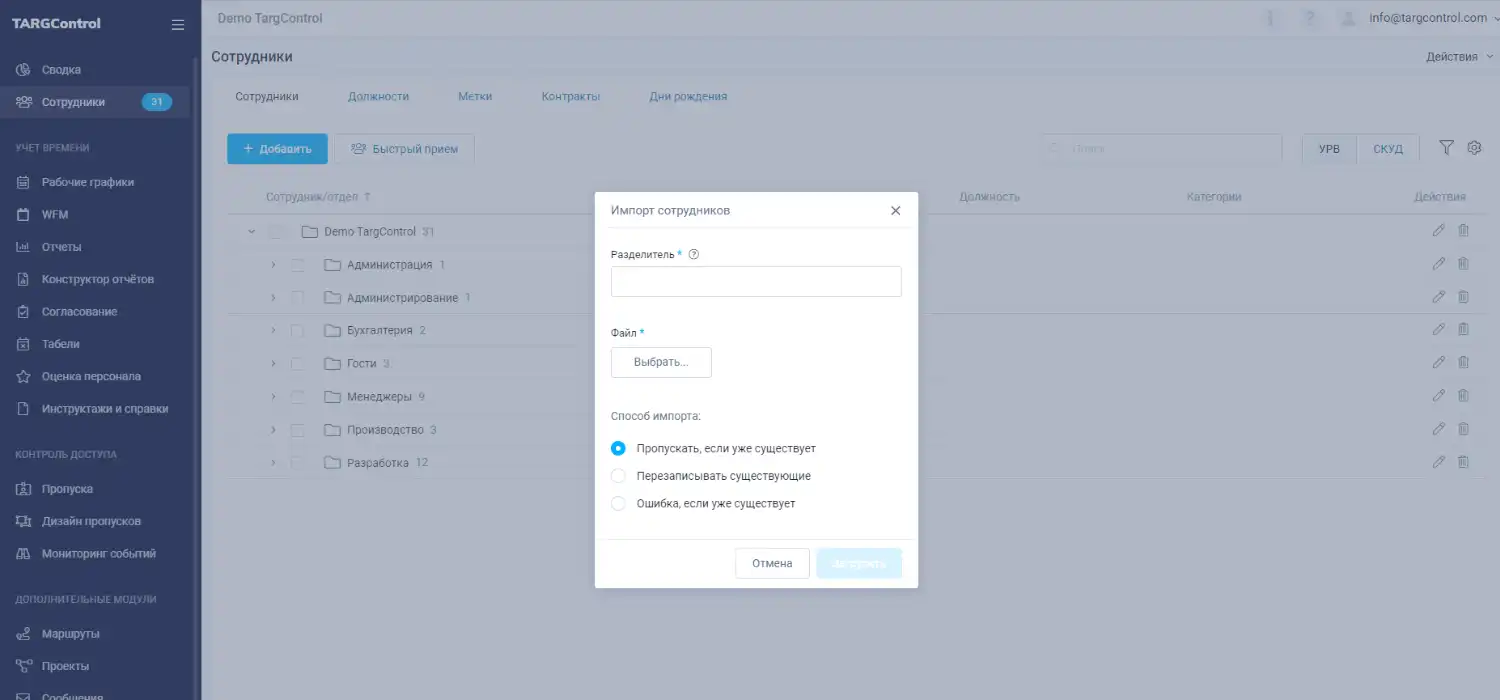
Task: Expand the Администрация folder
Action: [272, 265]
